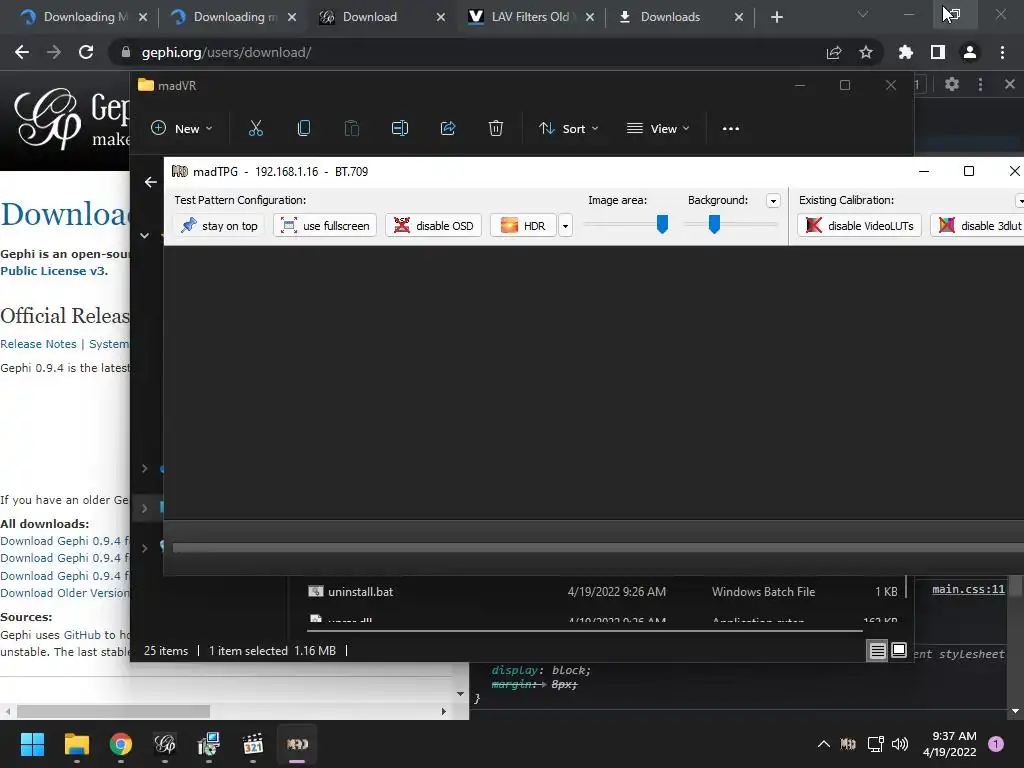Click Download Older Versions link
The width and height of the screenshot is (1024, 768).
point(65,593)
